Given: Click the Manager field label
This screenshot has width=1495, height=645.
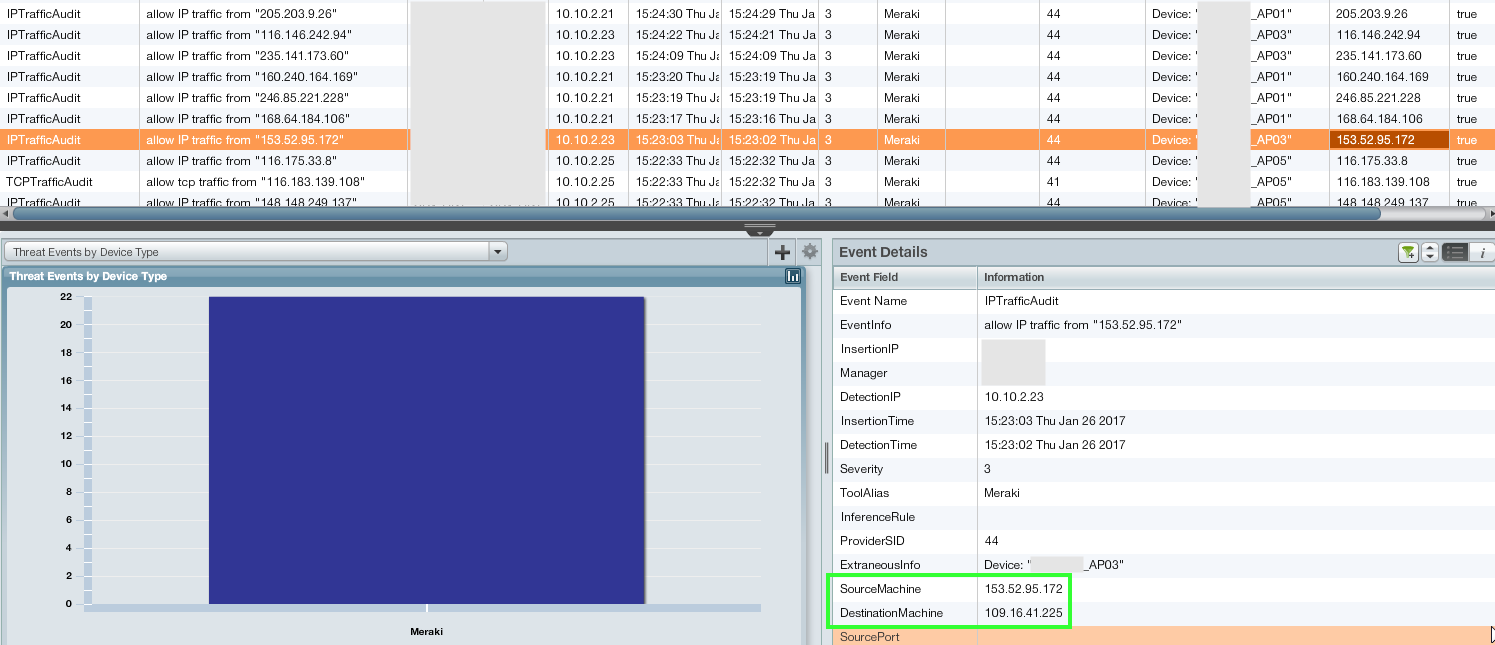Looking at the screenshot, I should [864, 373].
